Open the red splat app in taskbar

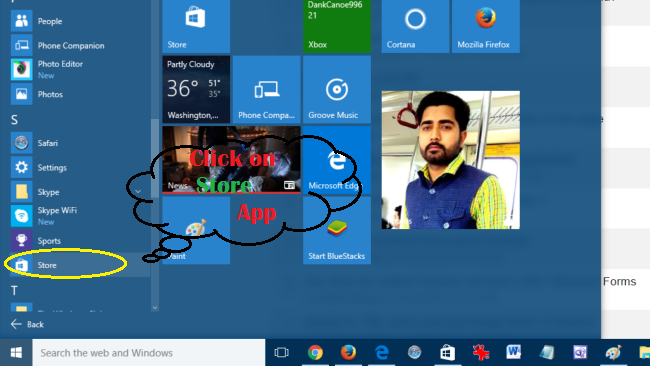click(481, 353)
